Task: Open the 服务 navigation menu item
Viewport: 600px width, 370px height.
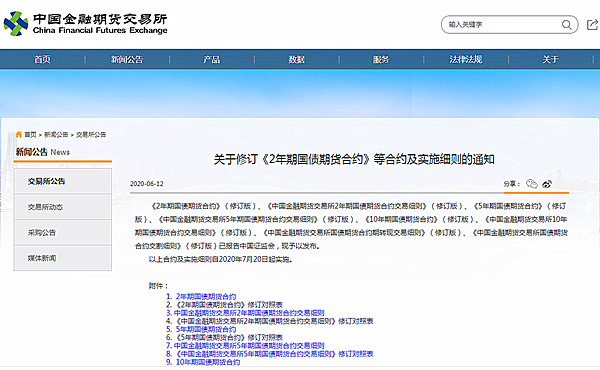Action: tap(381, 59)
